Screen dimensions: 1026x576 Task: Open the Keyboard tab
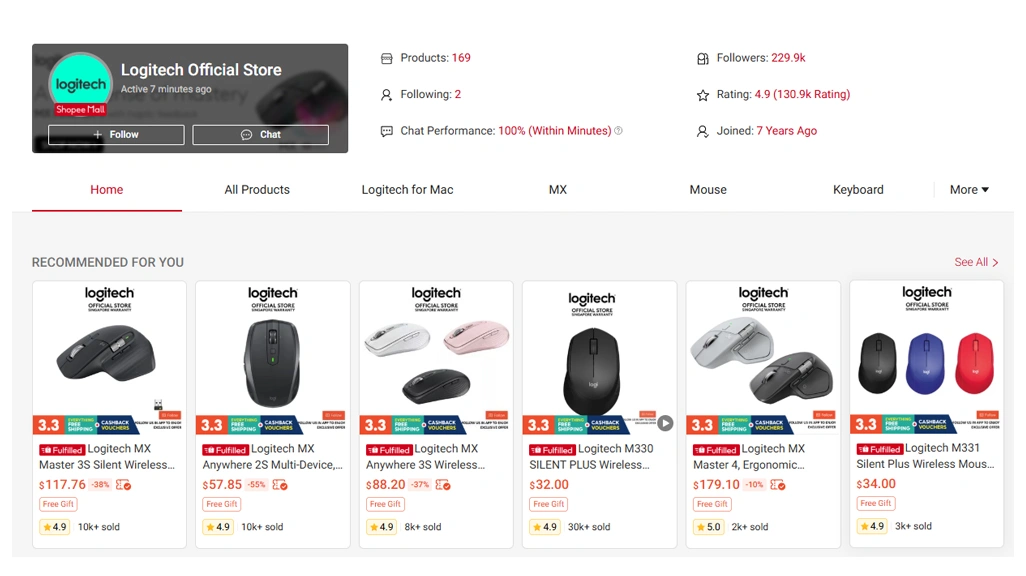(x=858, y=189)
